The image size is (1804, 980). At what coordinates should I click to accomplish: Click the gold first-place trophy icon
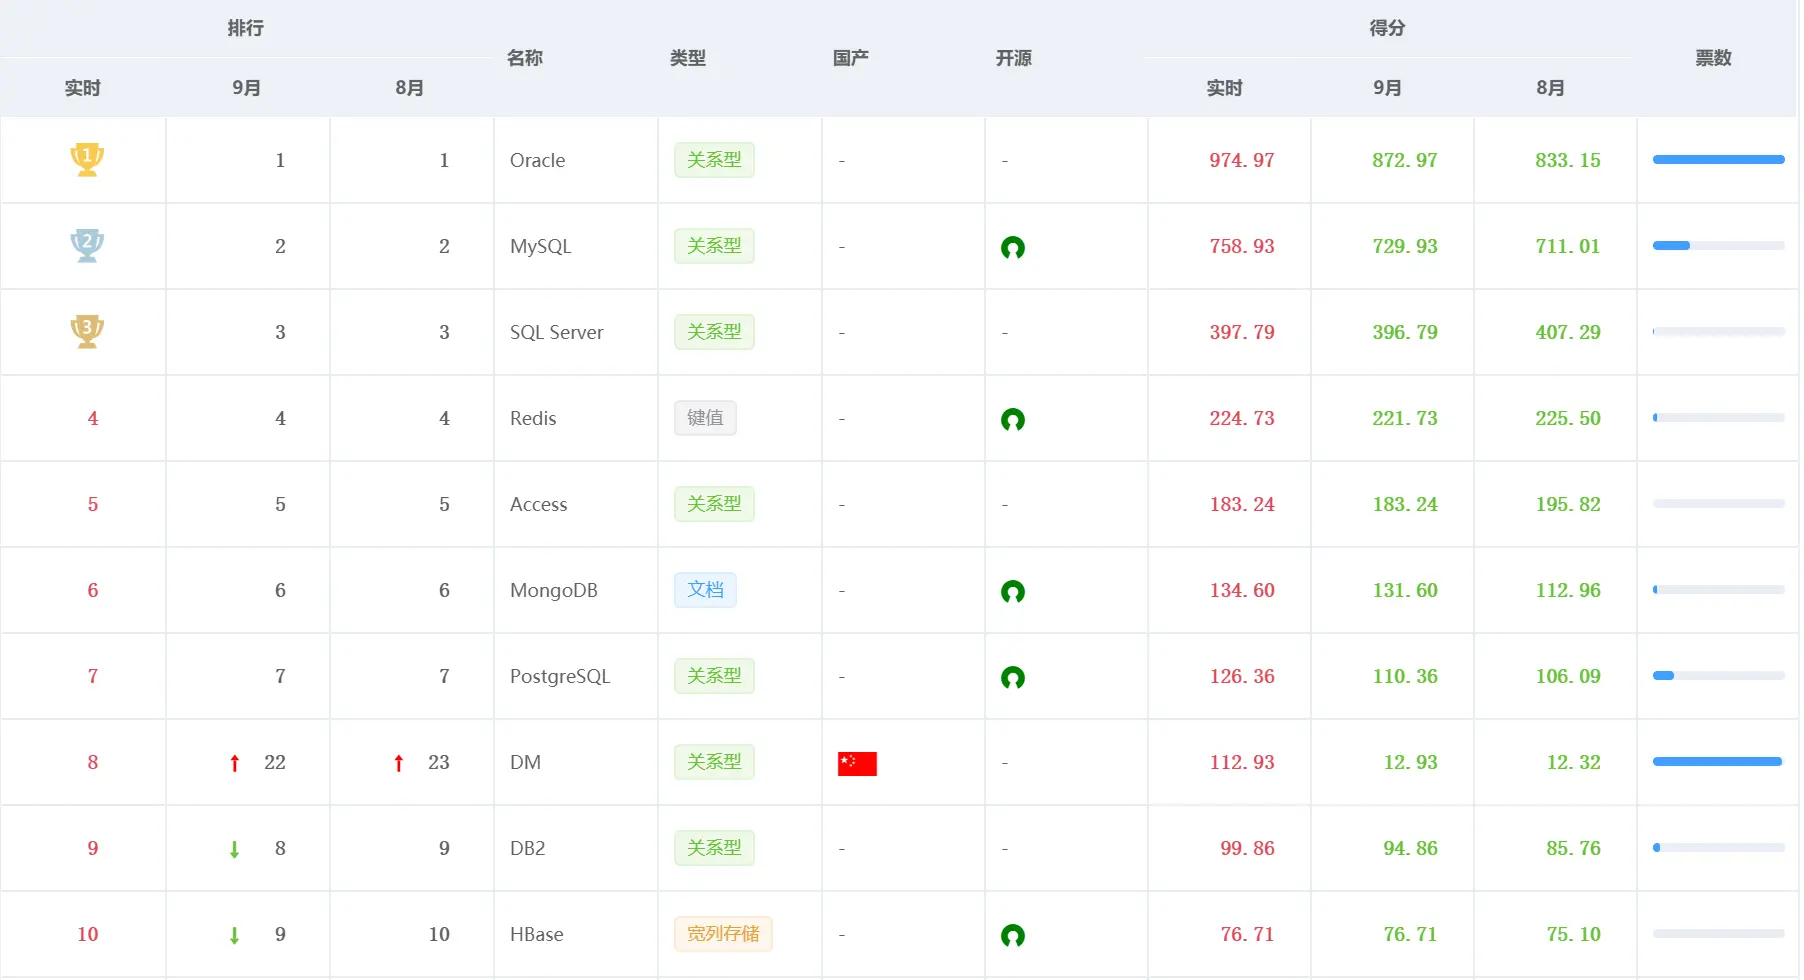tap(87, 159)
